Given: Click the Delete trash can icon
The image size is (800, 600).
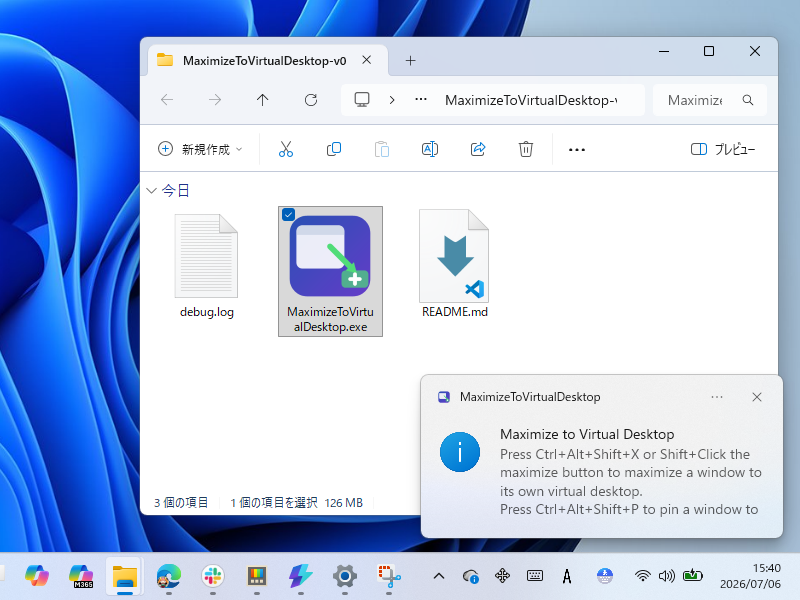Looking at the screenshot, I should click(x=526, y=149).
